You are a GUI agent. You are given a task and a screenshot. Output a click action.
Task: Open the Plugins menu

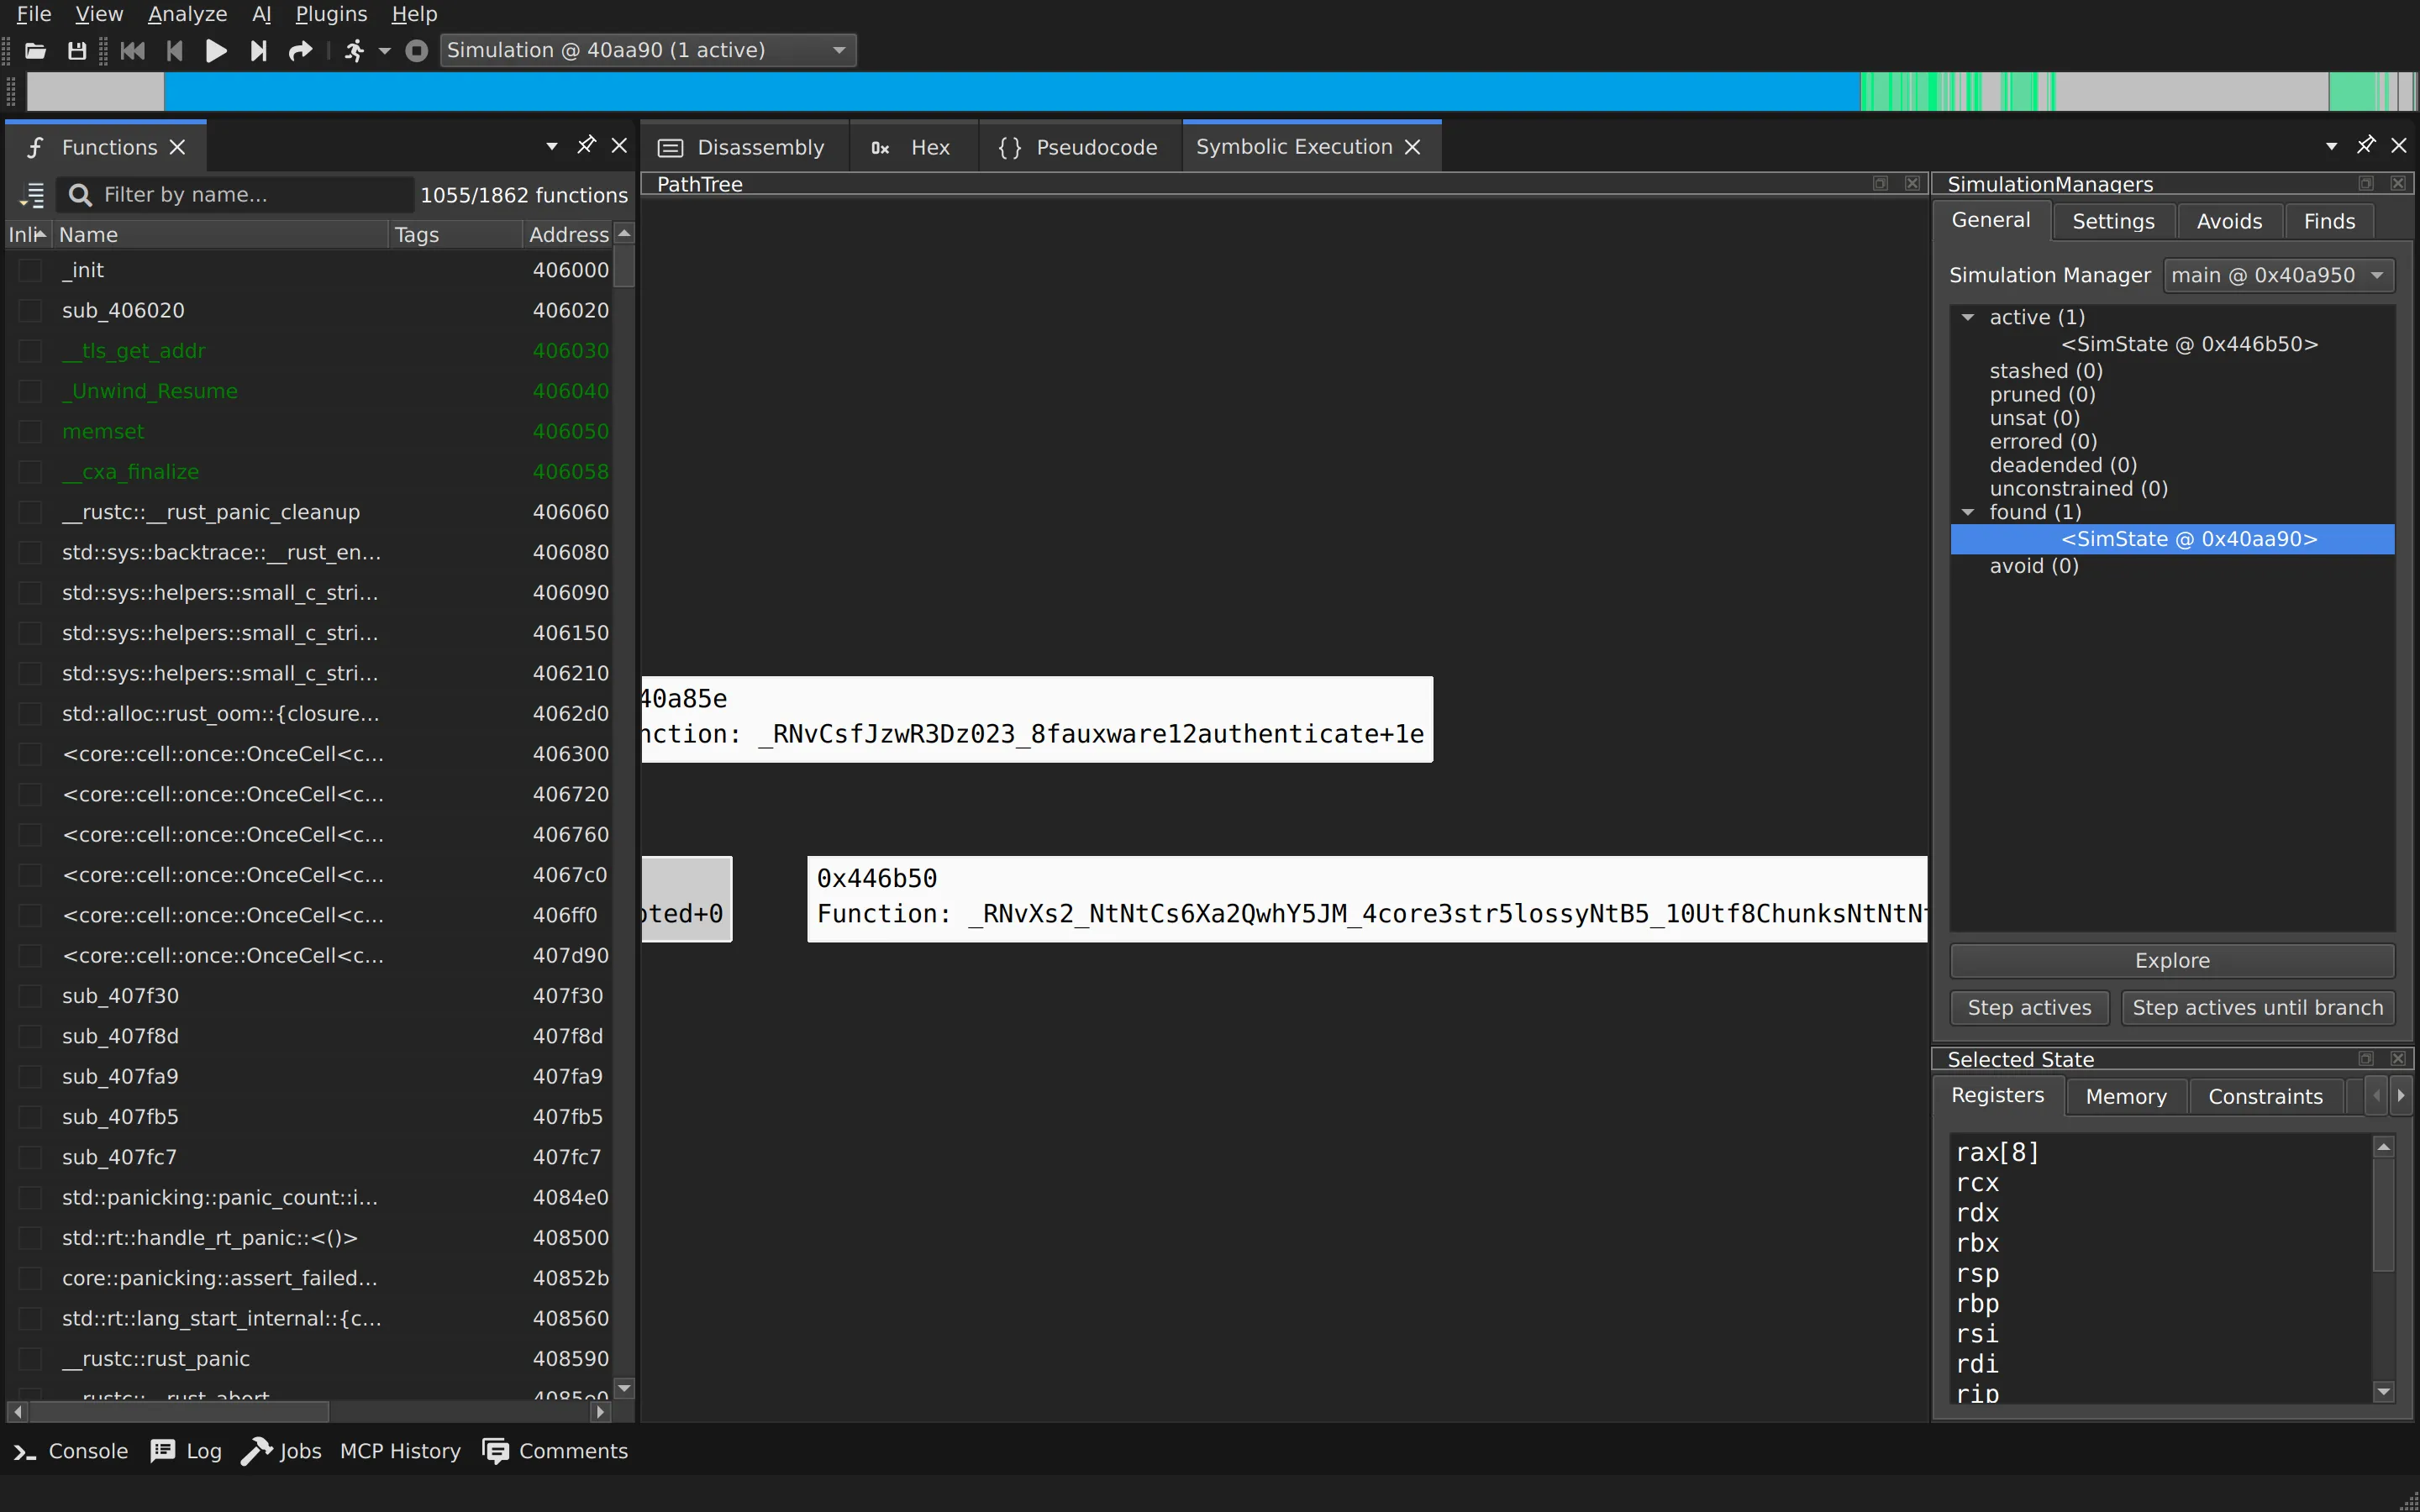coord(331,14)
